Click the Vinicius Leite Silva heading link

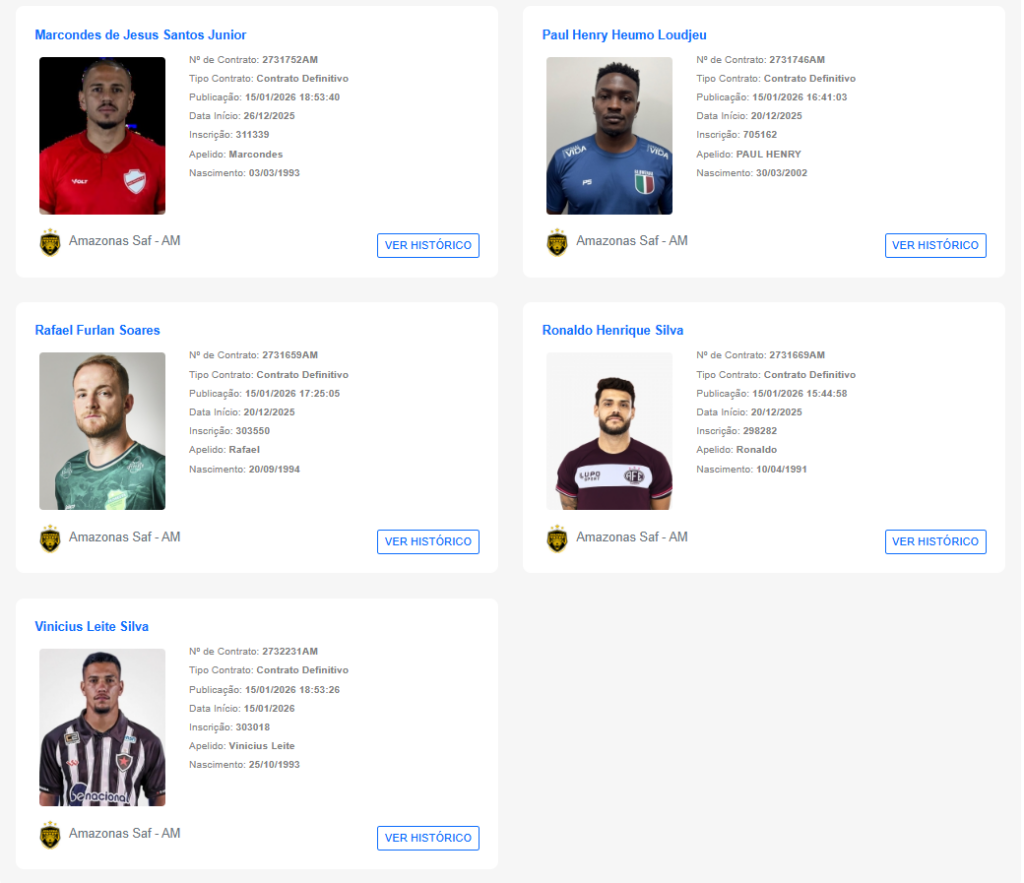tap(91, 627)
